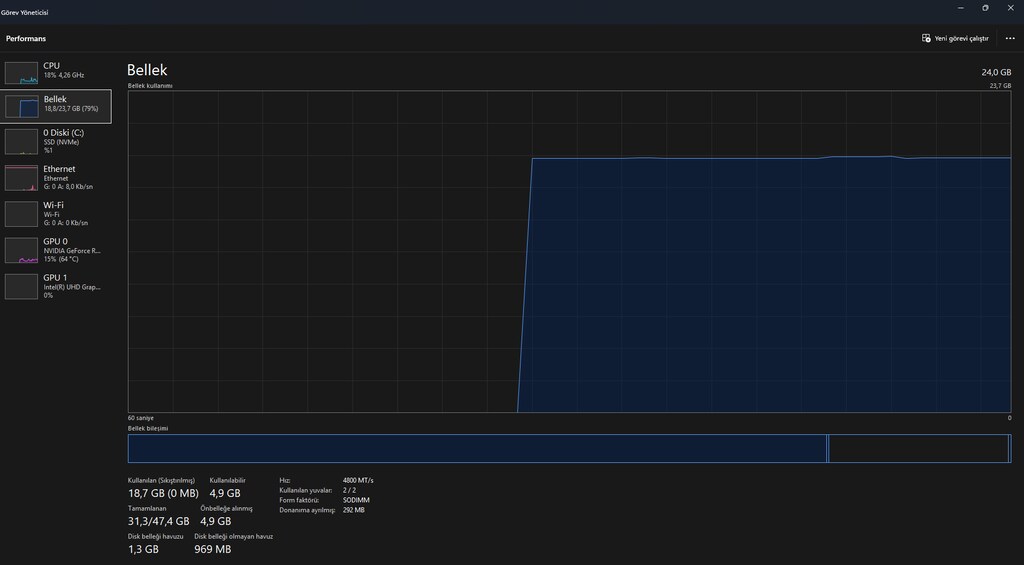Click the Wi-Fi label in sidebar
Screen dimensions: 1024x565
click(x=54, y=205)
